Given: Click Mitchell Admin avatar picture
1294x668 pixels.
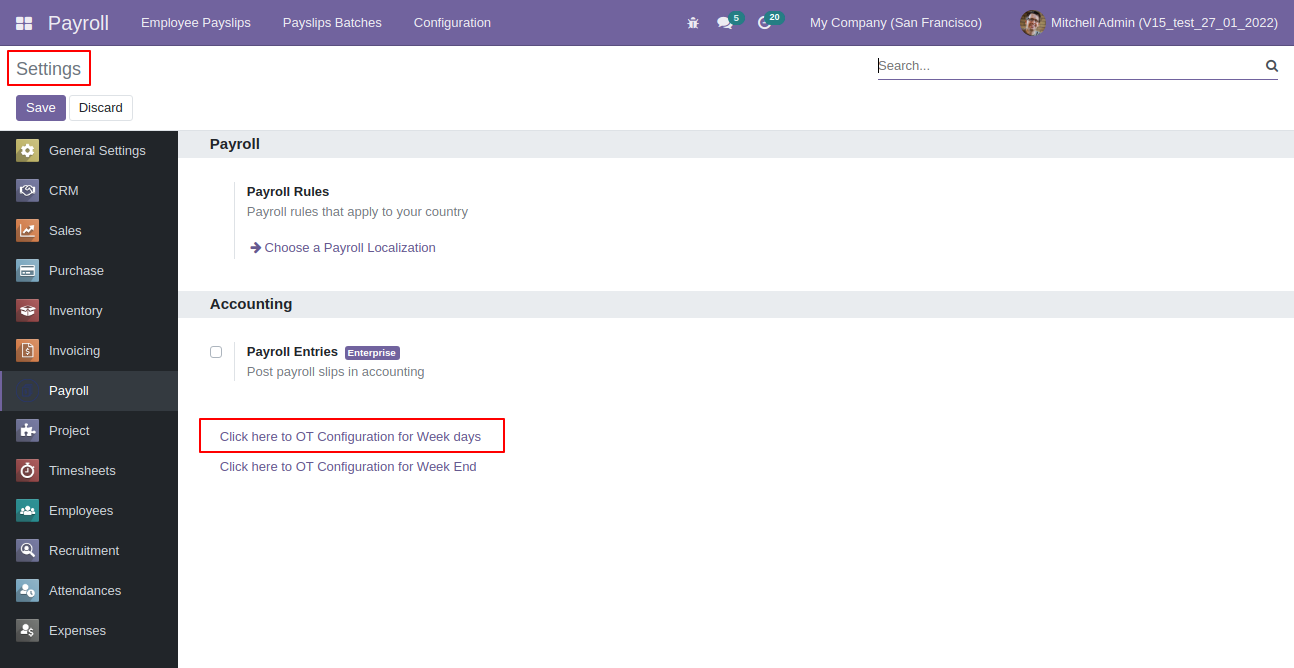Looking at the screenshot, I should point(1032,22).
